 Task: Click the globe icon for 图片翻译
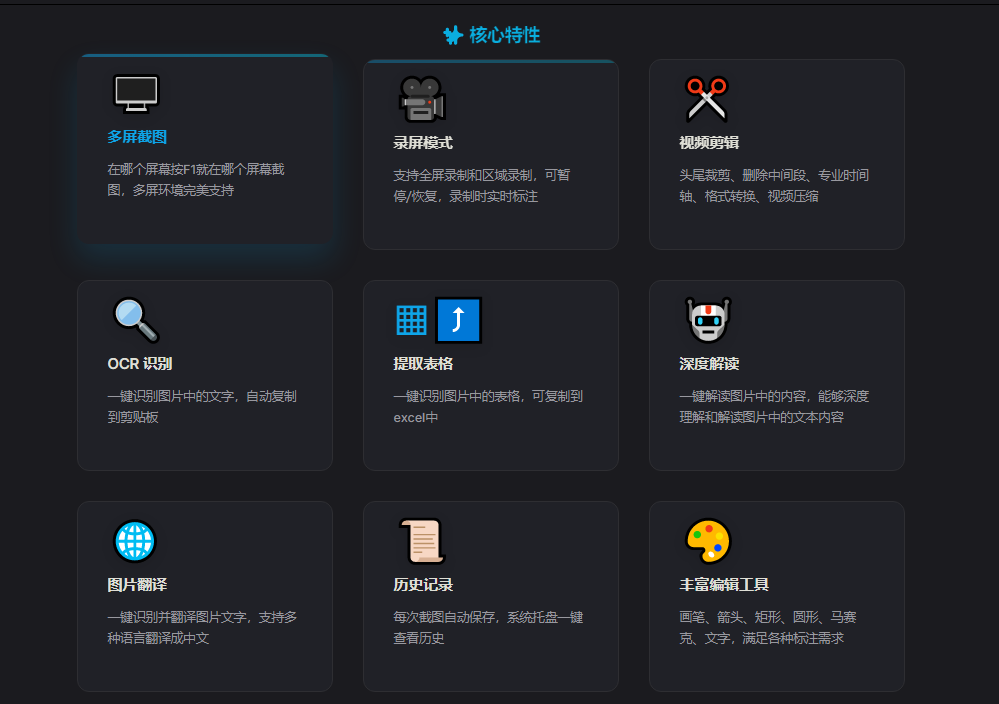135,540
